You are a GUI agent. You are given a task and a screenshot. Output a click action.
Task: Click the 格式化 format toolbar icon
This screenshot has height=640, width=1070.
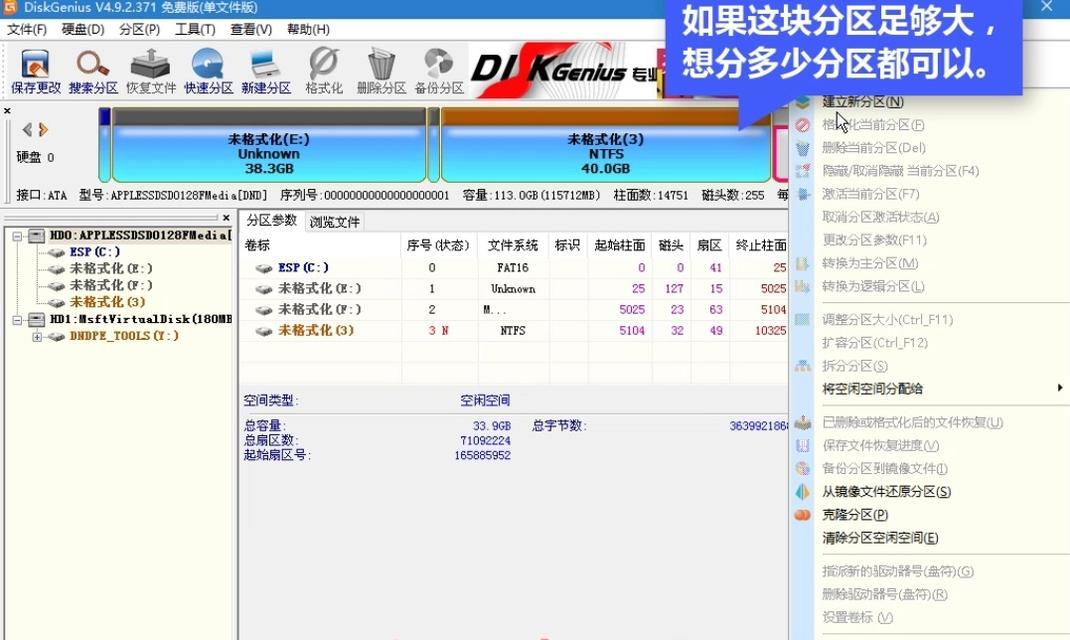pyautogui.click(x=324, y=71)
